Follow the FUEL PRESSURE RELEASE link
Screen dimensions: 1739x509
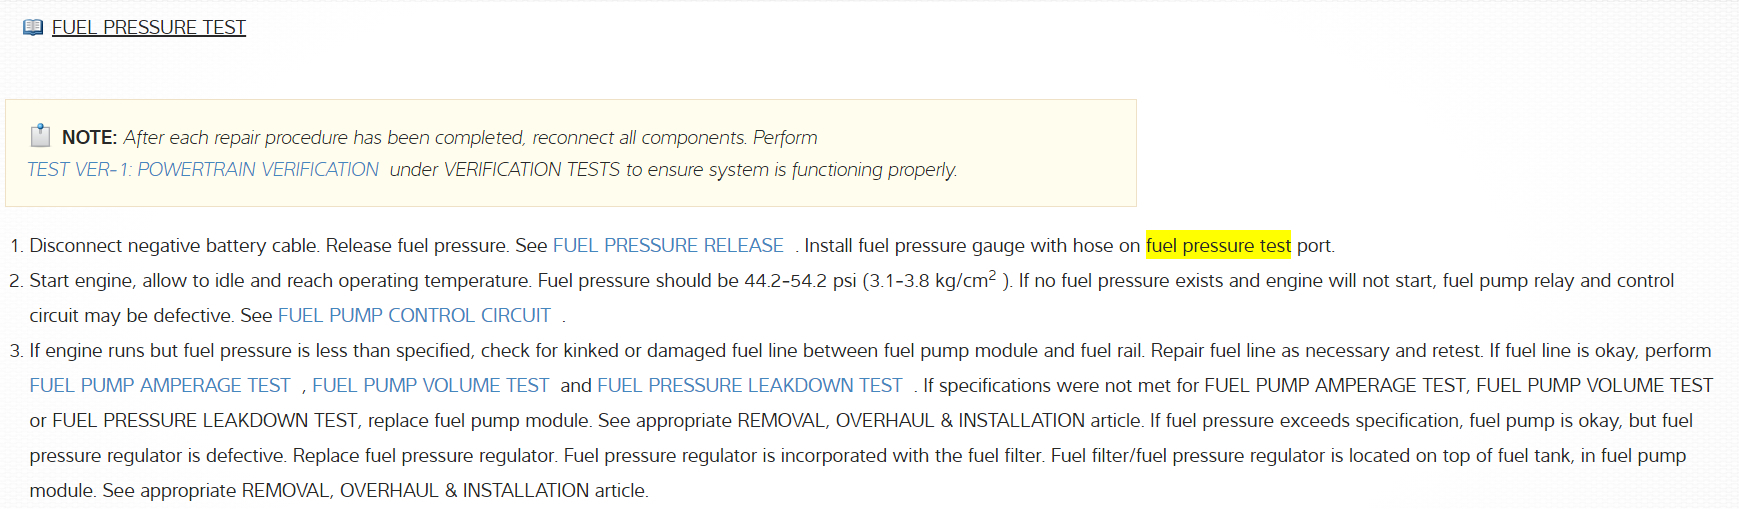coord(668,246)
